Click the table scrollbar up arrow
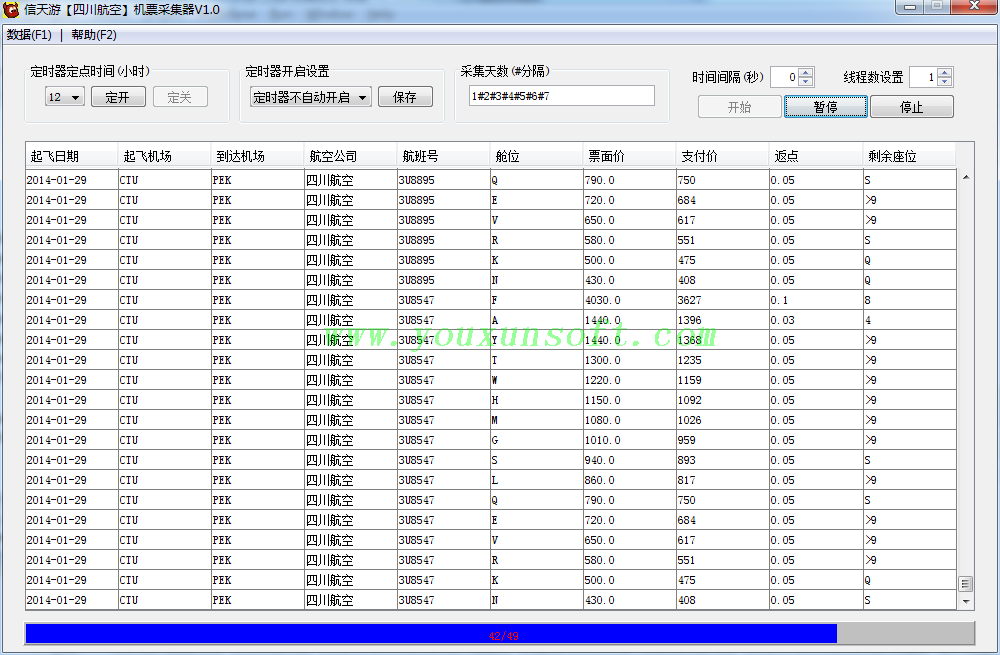The image size is (1000, 655). pyautogui.click(x=966, y=177)
